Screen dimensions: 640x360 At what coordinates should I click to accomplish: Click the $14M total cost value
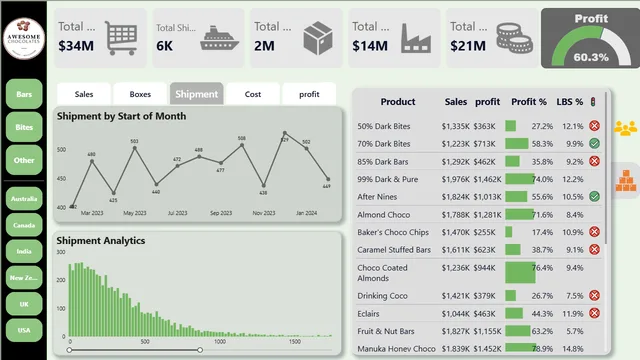click(370, 46)
